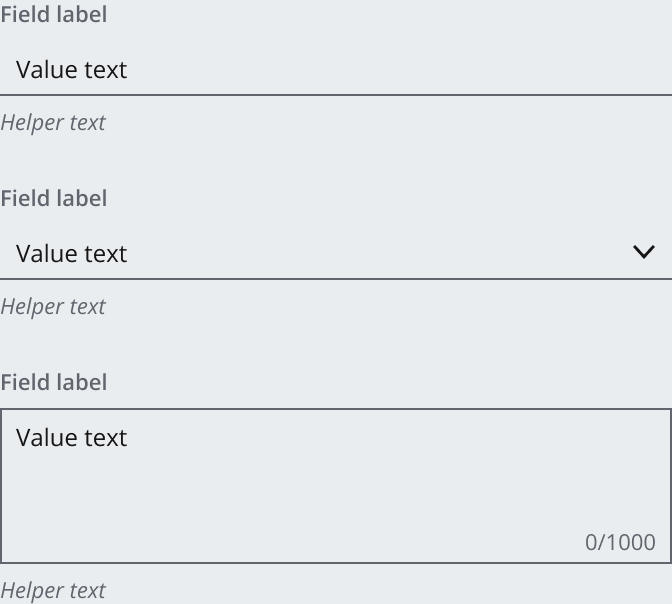The image size is (672, 604).
Task: Click inside the single-line text input
Action: click(336, 70)
